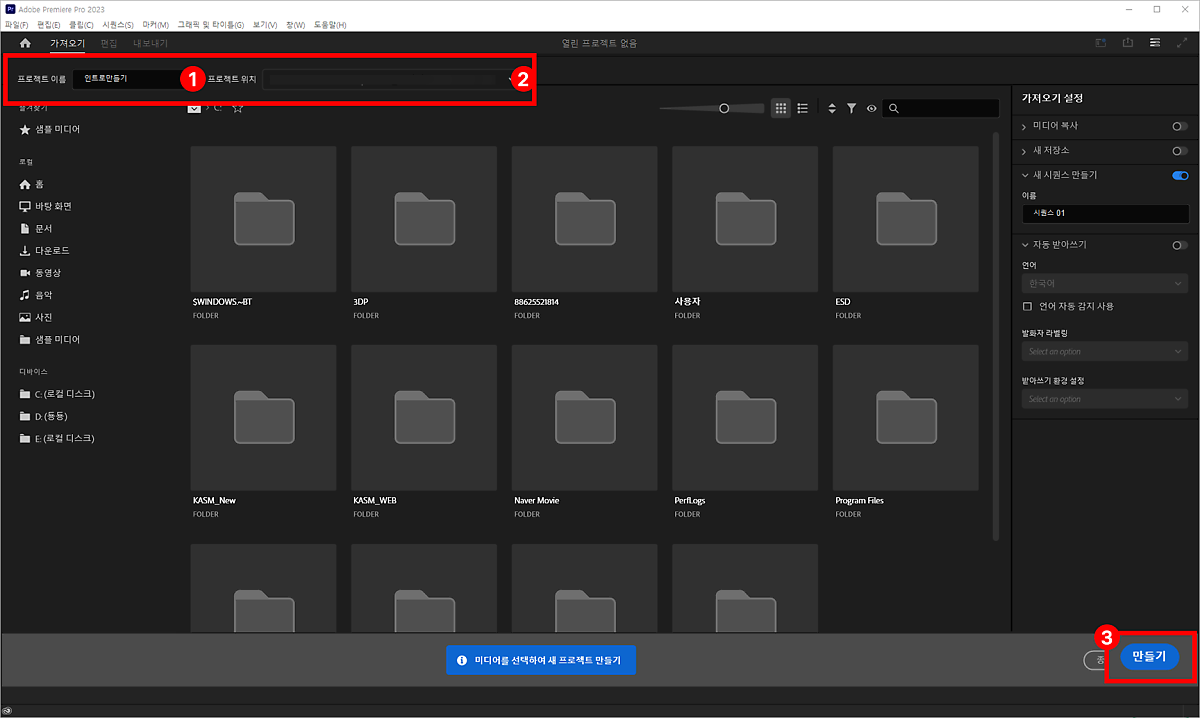Screen dimensions: 1200x718
Task: Open the 파일(F) menu
Action: click(x=17, y=24)
